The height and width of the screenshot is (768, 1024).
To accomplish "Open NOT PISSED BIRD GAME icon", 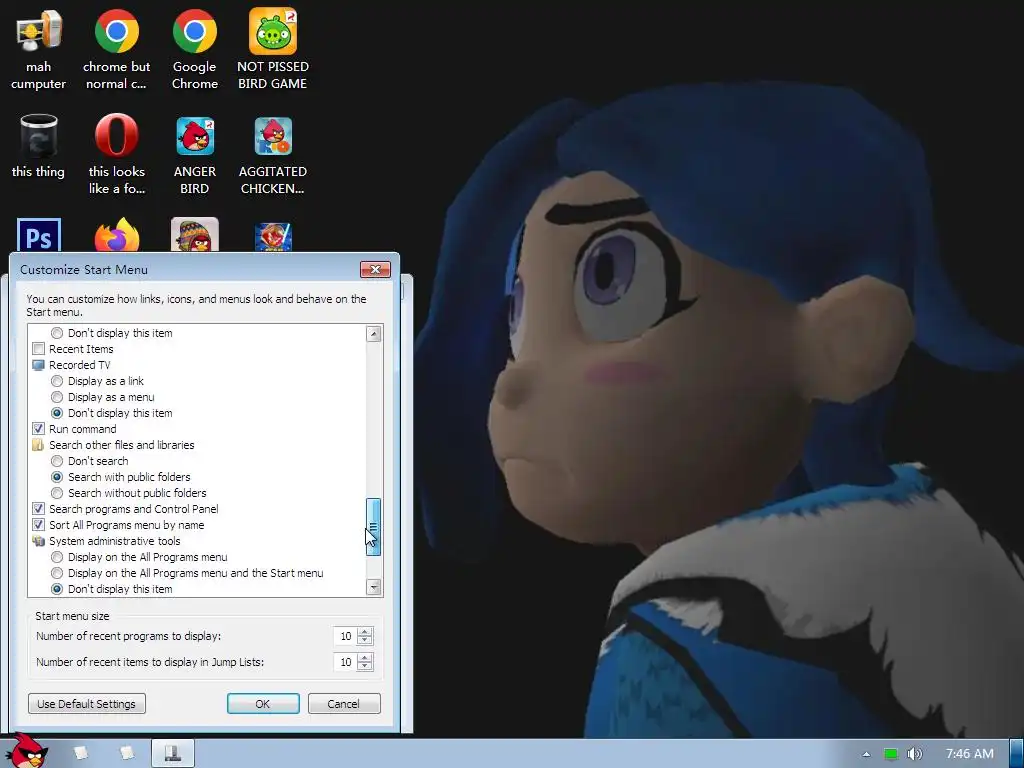I will coord(273,50).
